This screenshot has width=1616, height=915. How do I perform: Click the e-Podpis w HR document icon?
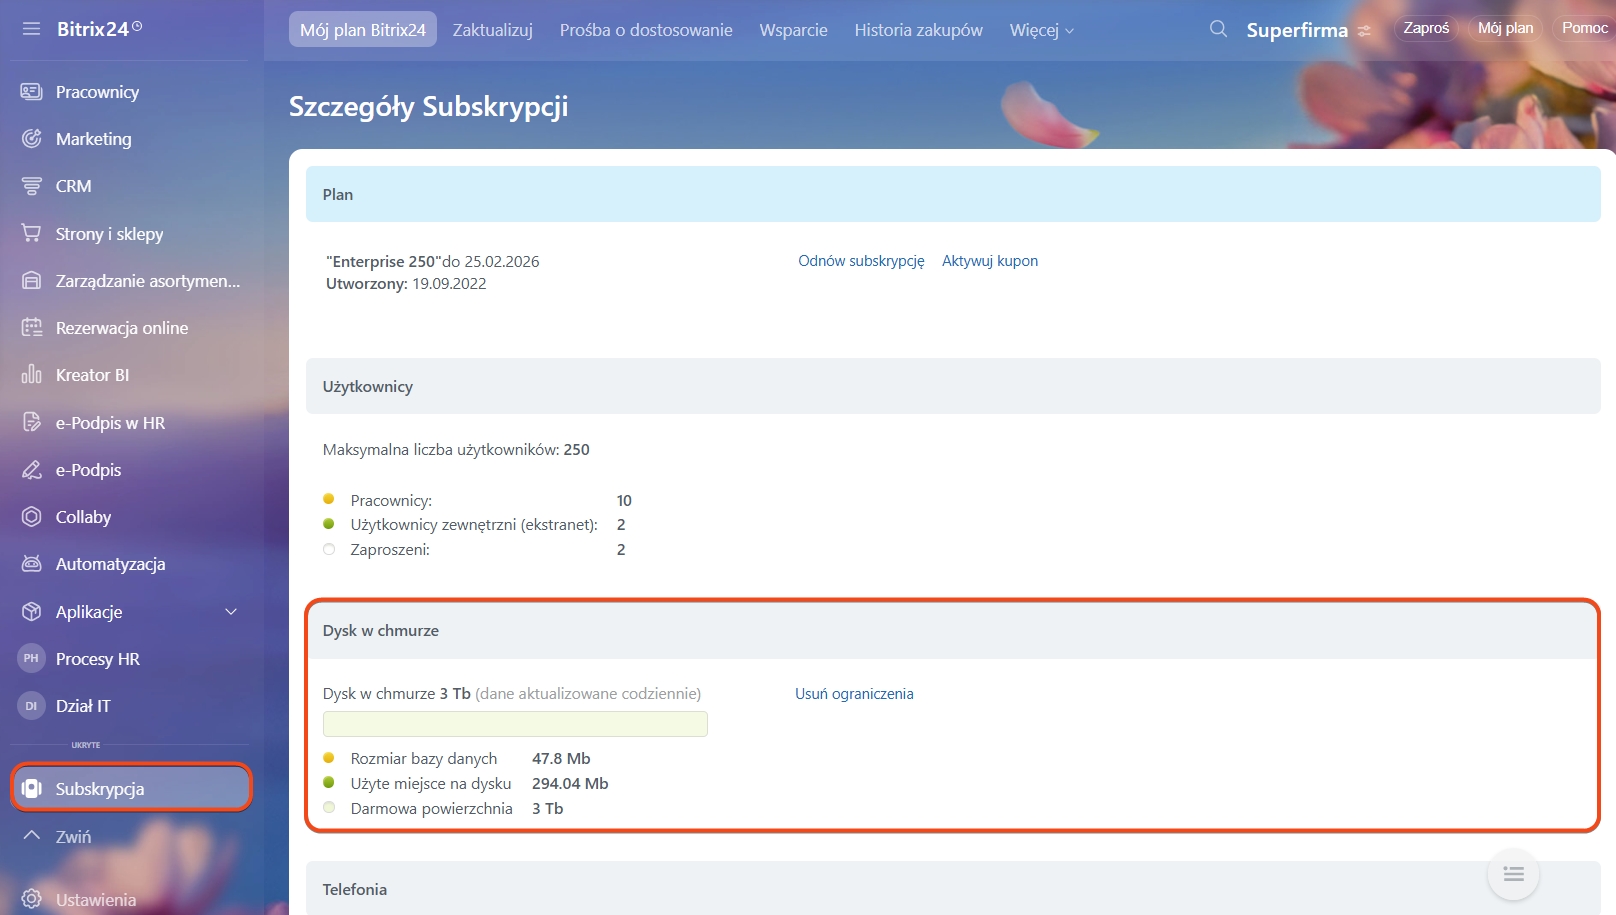(x=32, y=422)
